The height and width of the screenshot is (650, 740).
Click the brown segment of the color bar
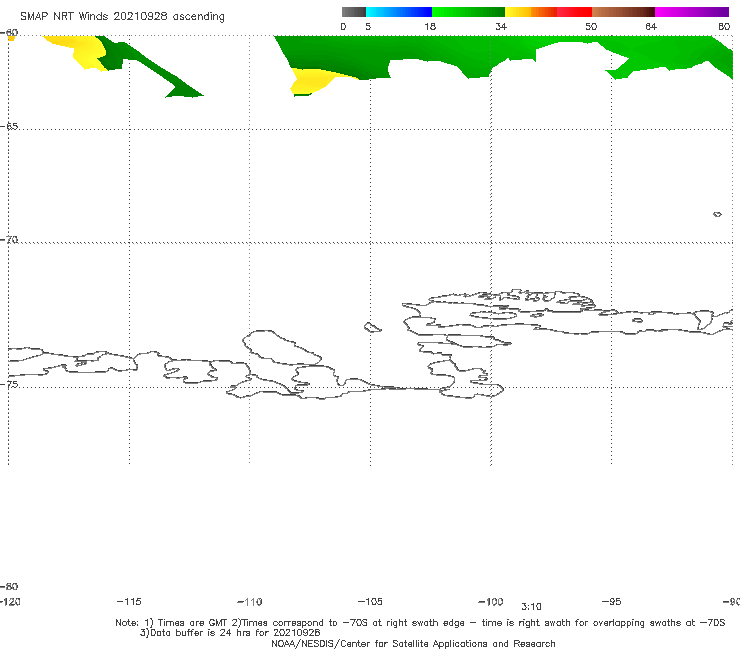click(623, 12)
